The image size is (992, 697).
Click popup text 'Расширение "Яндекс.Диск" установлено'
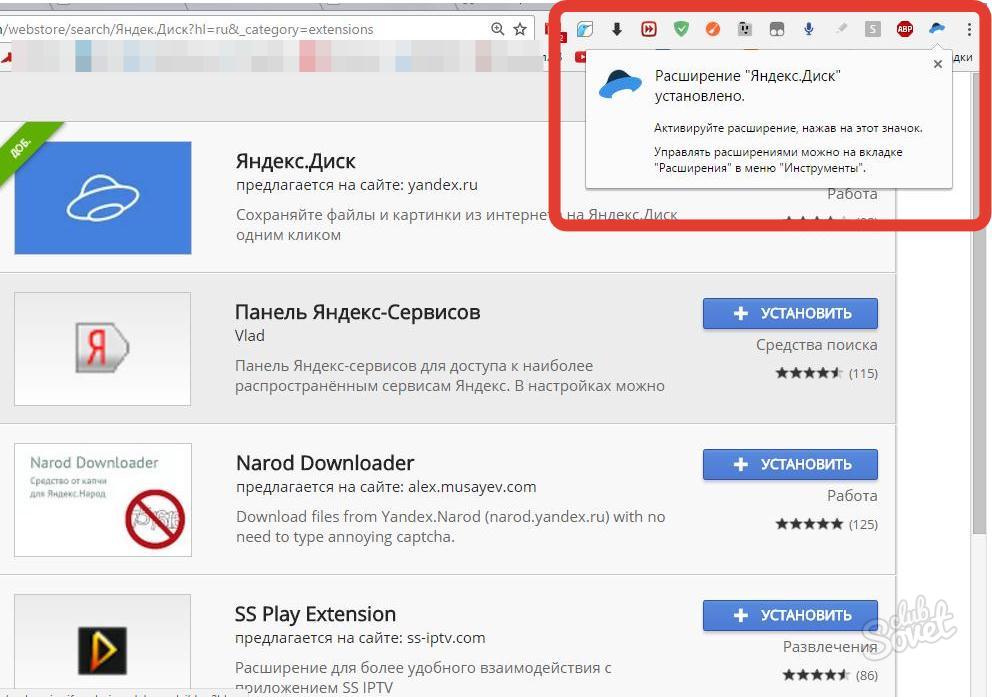pos(748,86)
